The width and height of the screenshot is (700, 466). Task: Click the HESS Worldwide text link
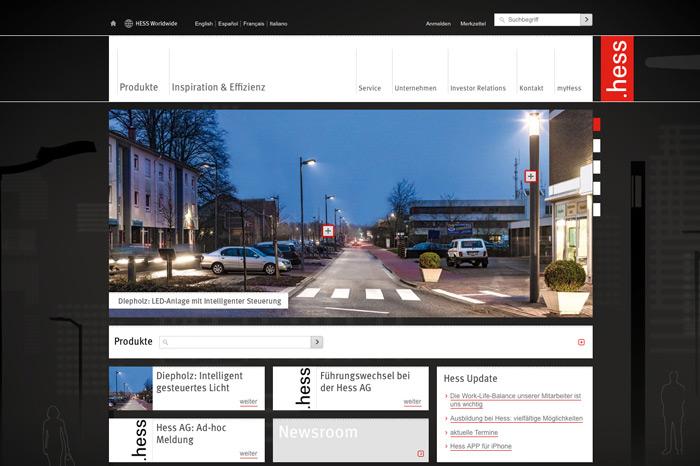click(156, 24)
